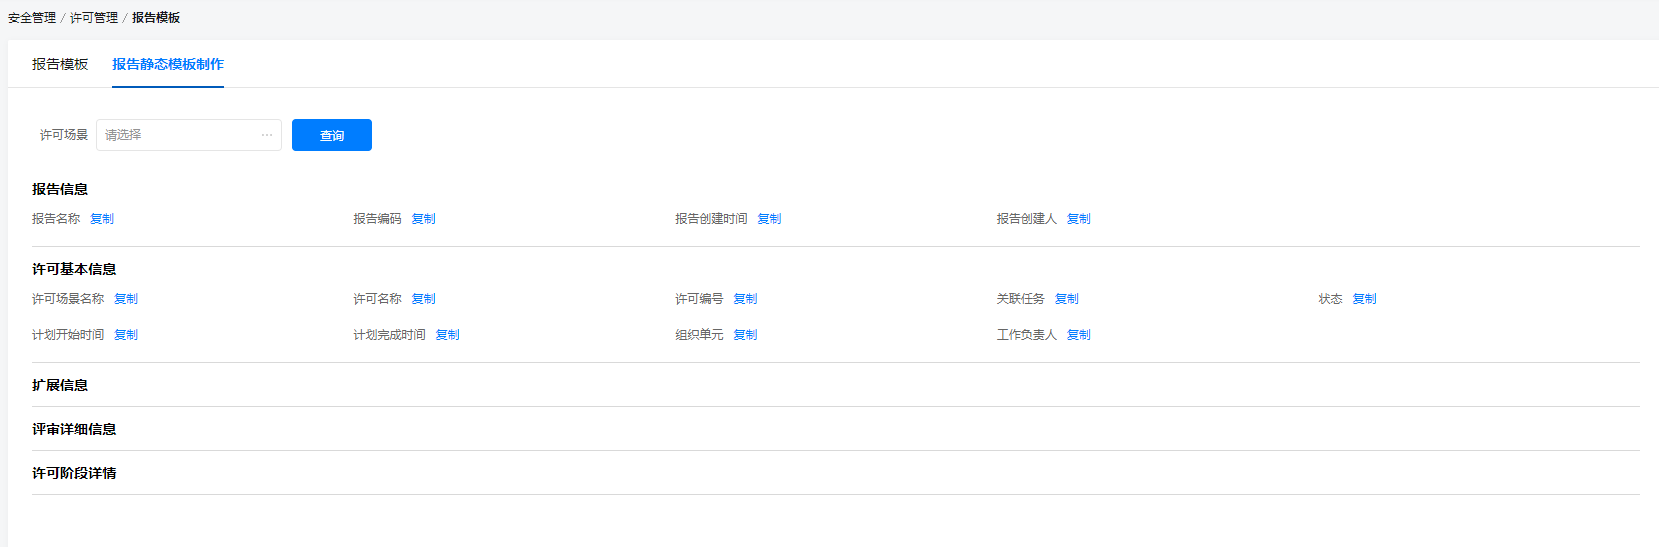
Task: Select the 报告静态模板制作 tab
Action: [168, 64]
